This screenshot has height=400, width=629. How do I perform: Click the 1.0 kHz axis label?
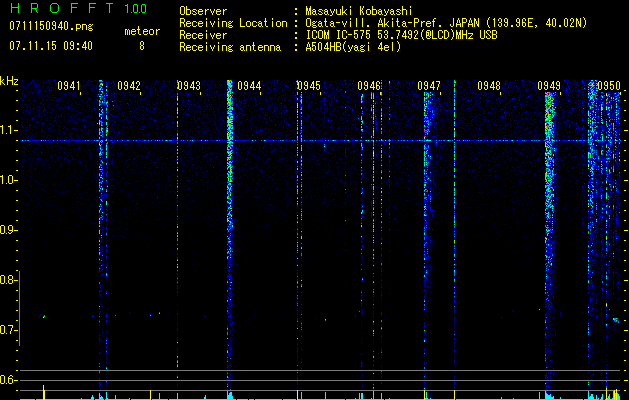coord(8,180)
